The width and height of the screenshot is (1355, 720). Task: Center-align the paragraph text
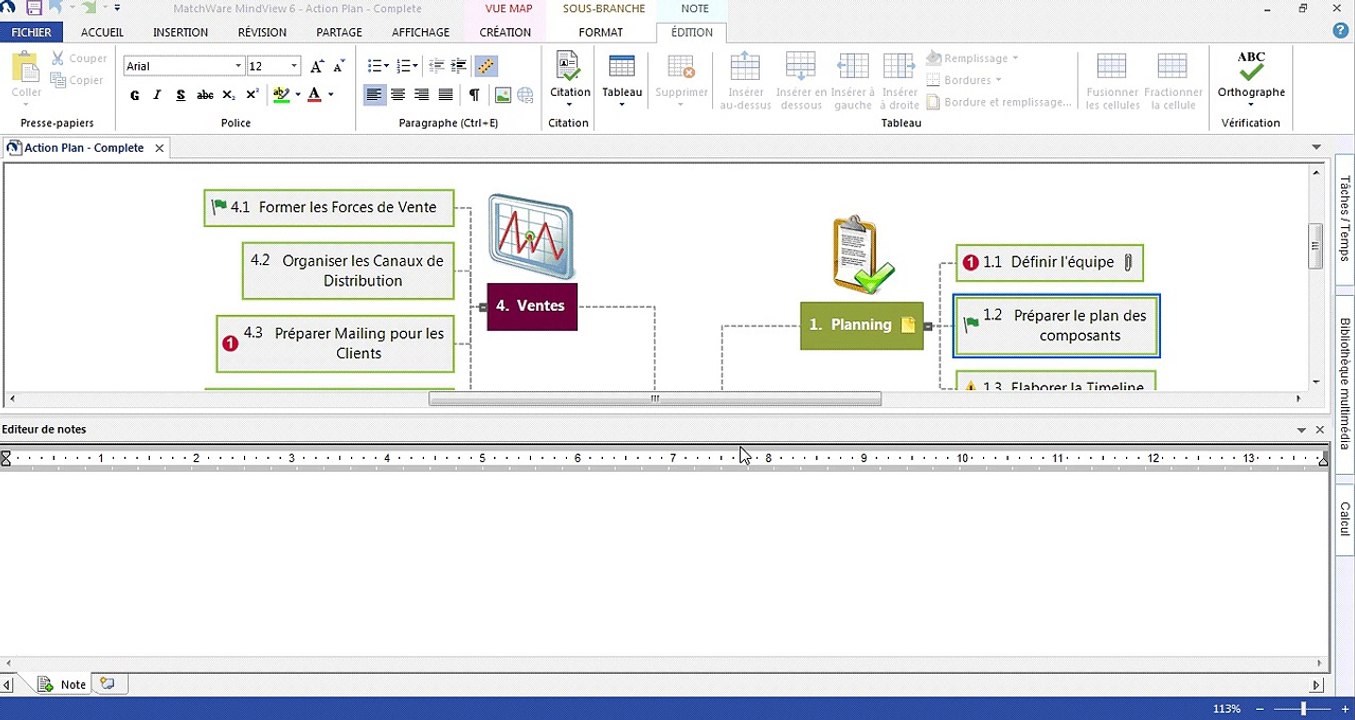tap(398, 95)
